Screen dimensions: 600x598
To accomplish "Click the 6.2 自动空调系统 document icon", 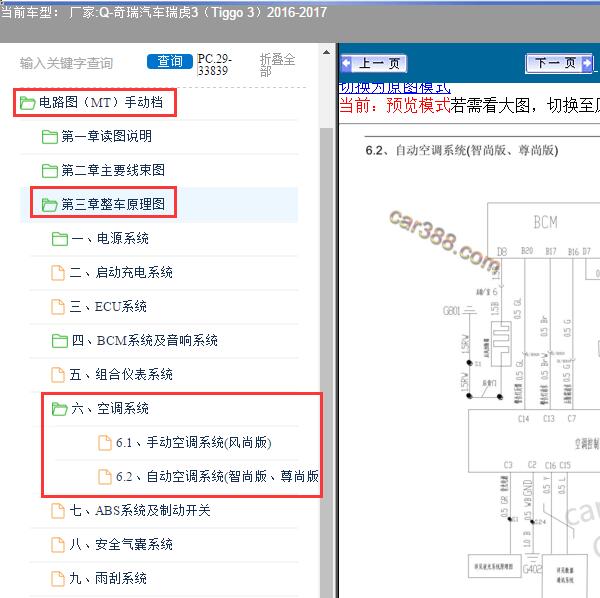I will click(105, 477).
